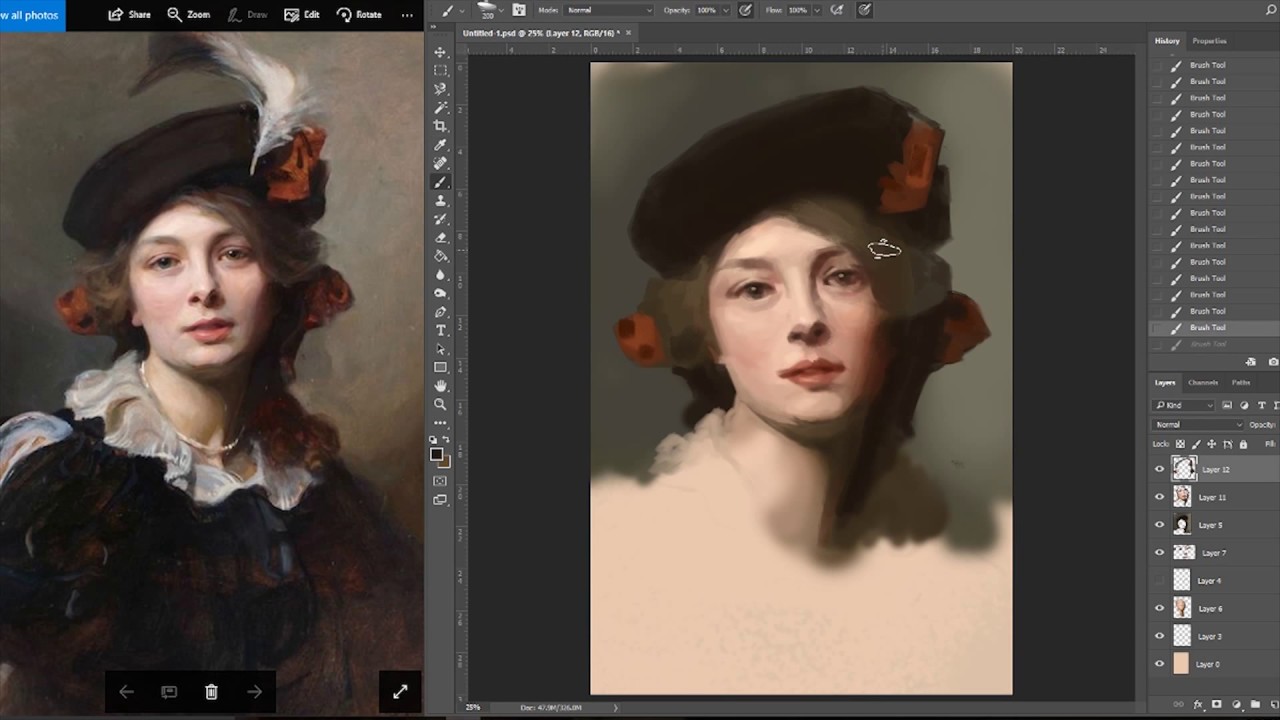Viewport: 1280px width, 720px height.
Task: Select the Type tool
Action: (440, 330)
